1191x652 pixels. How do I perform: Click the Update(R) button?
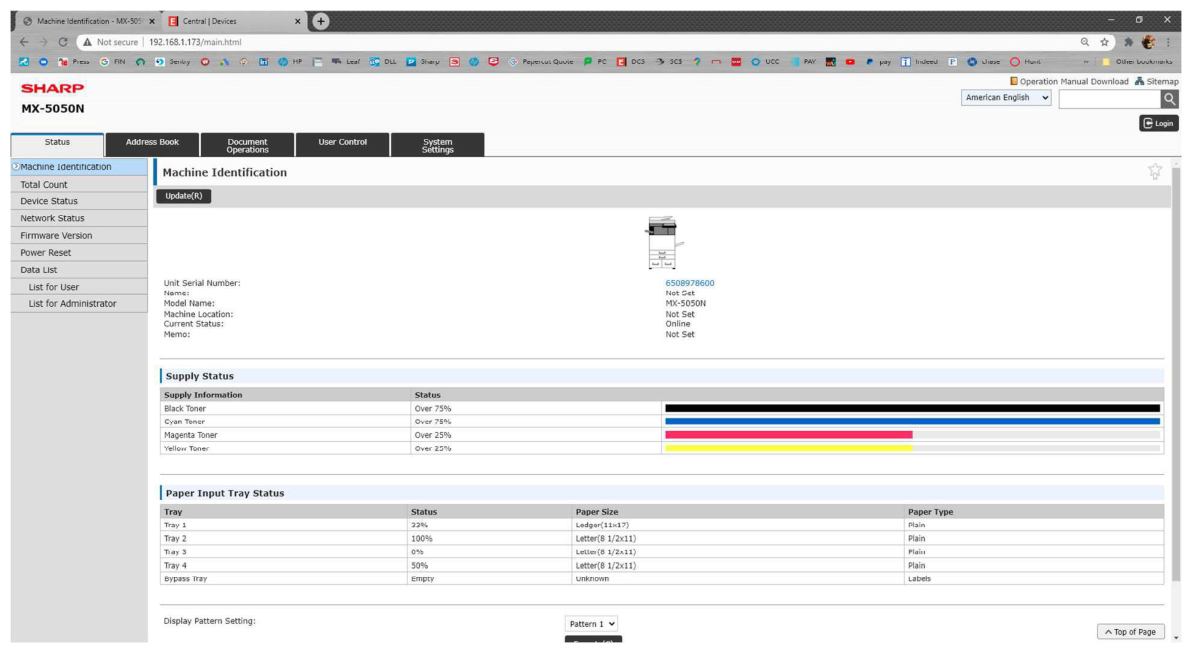coord(184,196)
